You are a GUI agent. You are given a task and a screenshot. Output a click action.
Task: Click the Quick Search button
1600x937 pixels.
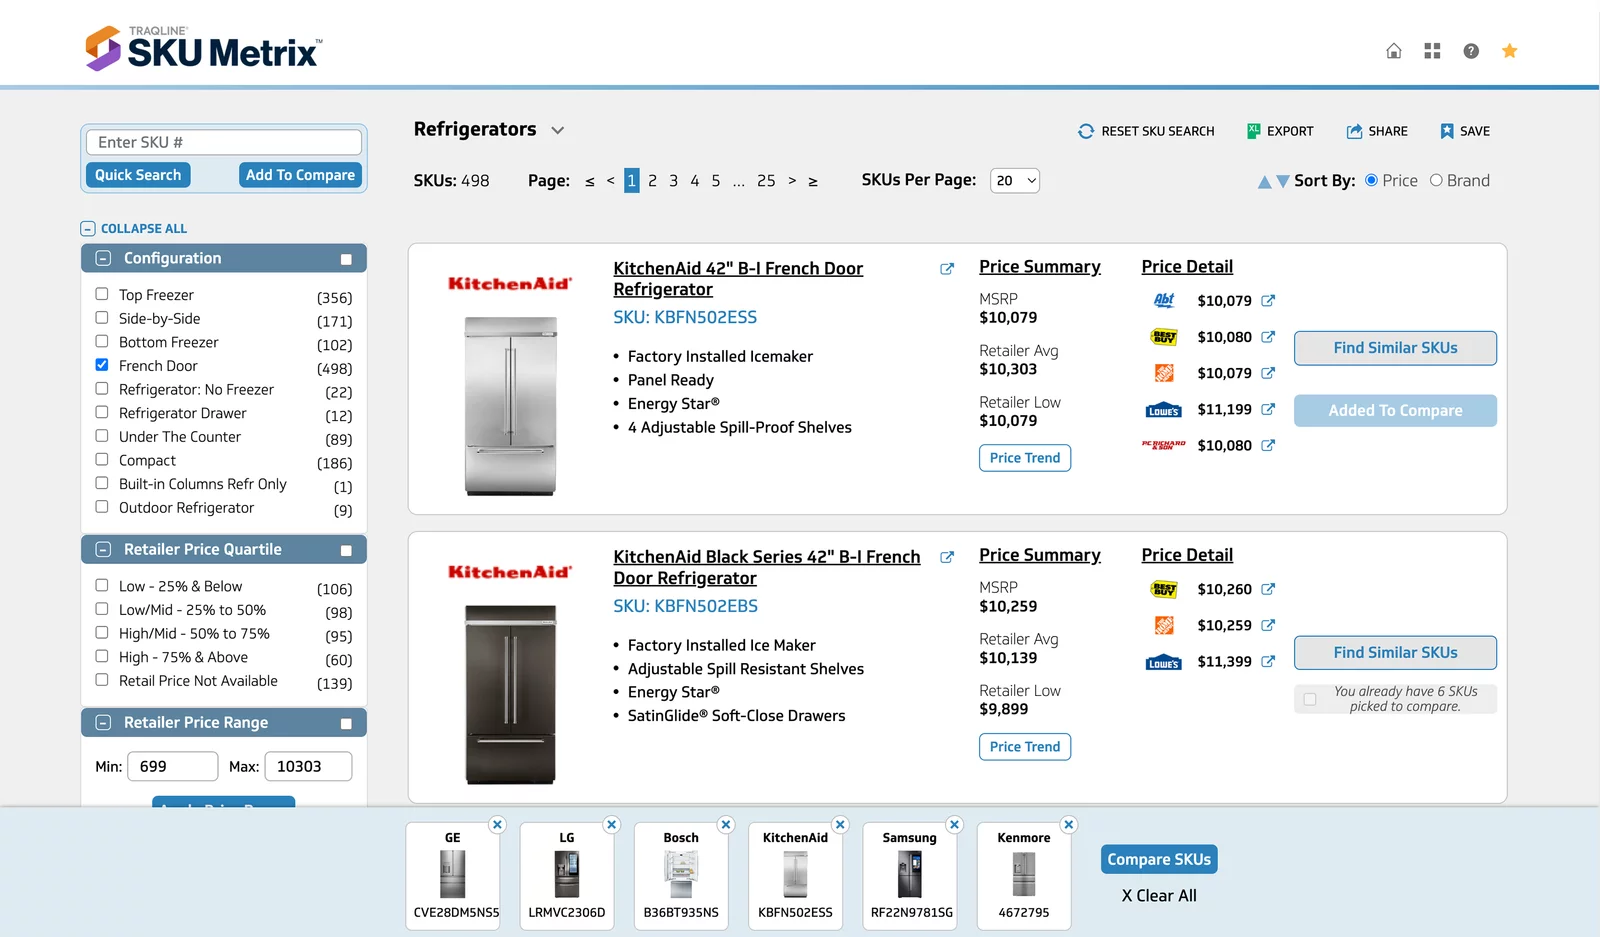pos(138,175)
